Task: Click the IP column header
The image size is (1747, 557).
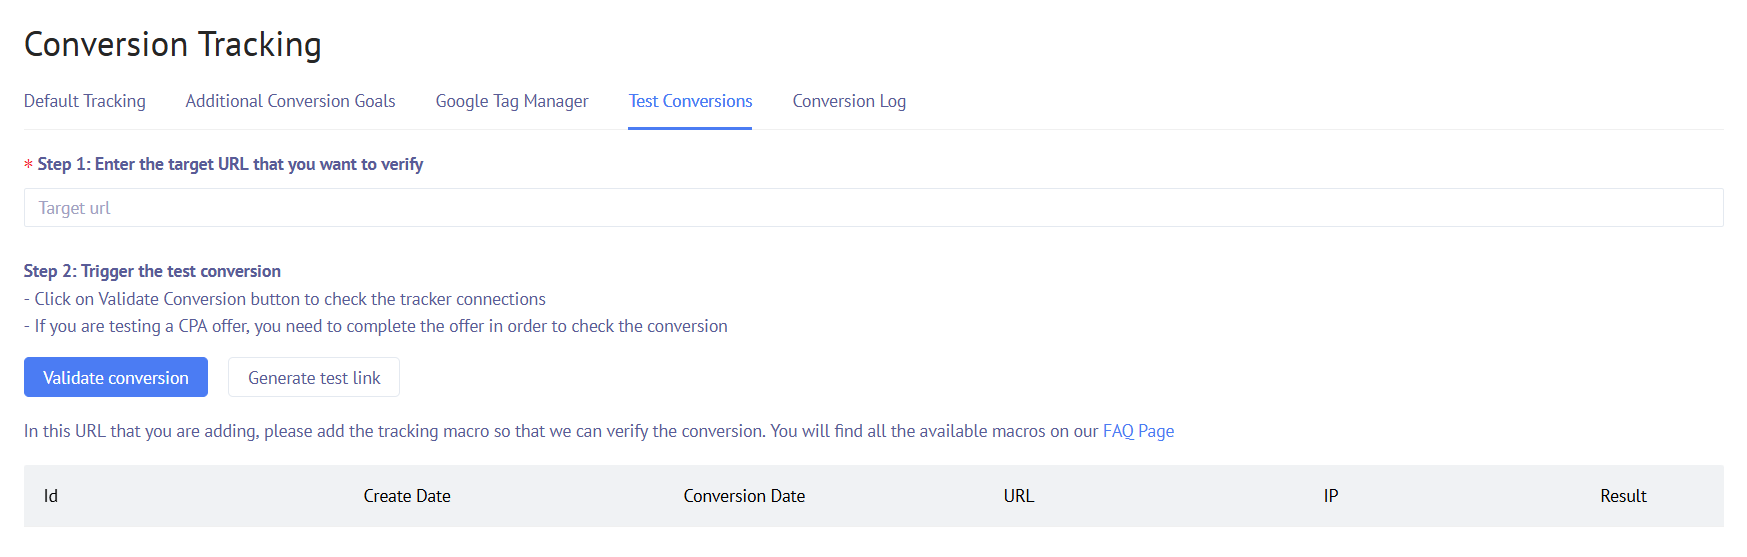Action: pyautogui.click(x=1330, y=496)
